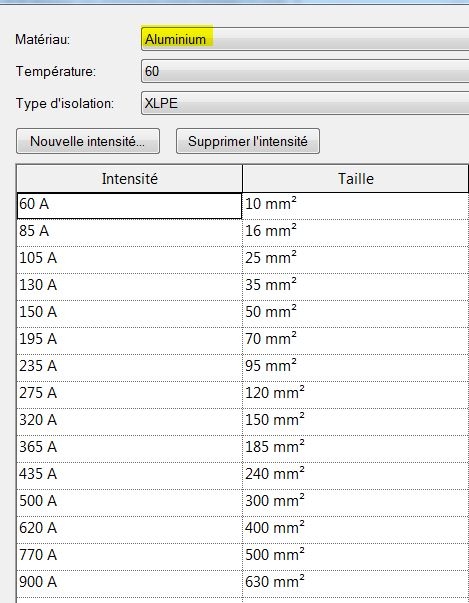469x603 pixels.
Task: Select the 185 mm² size cell
Action: click(x=356, y=449)
